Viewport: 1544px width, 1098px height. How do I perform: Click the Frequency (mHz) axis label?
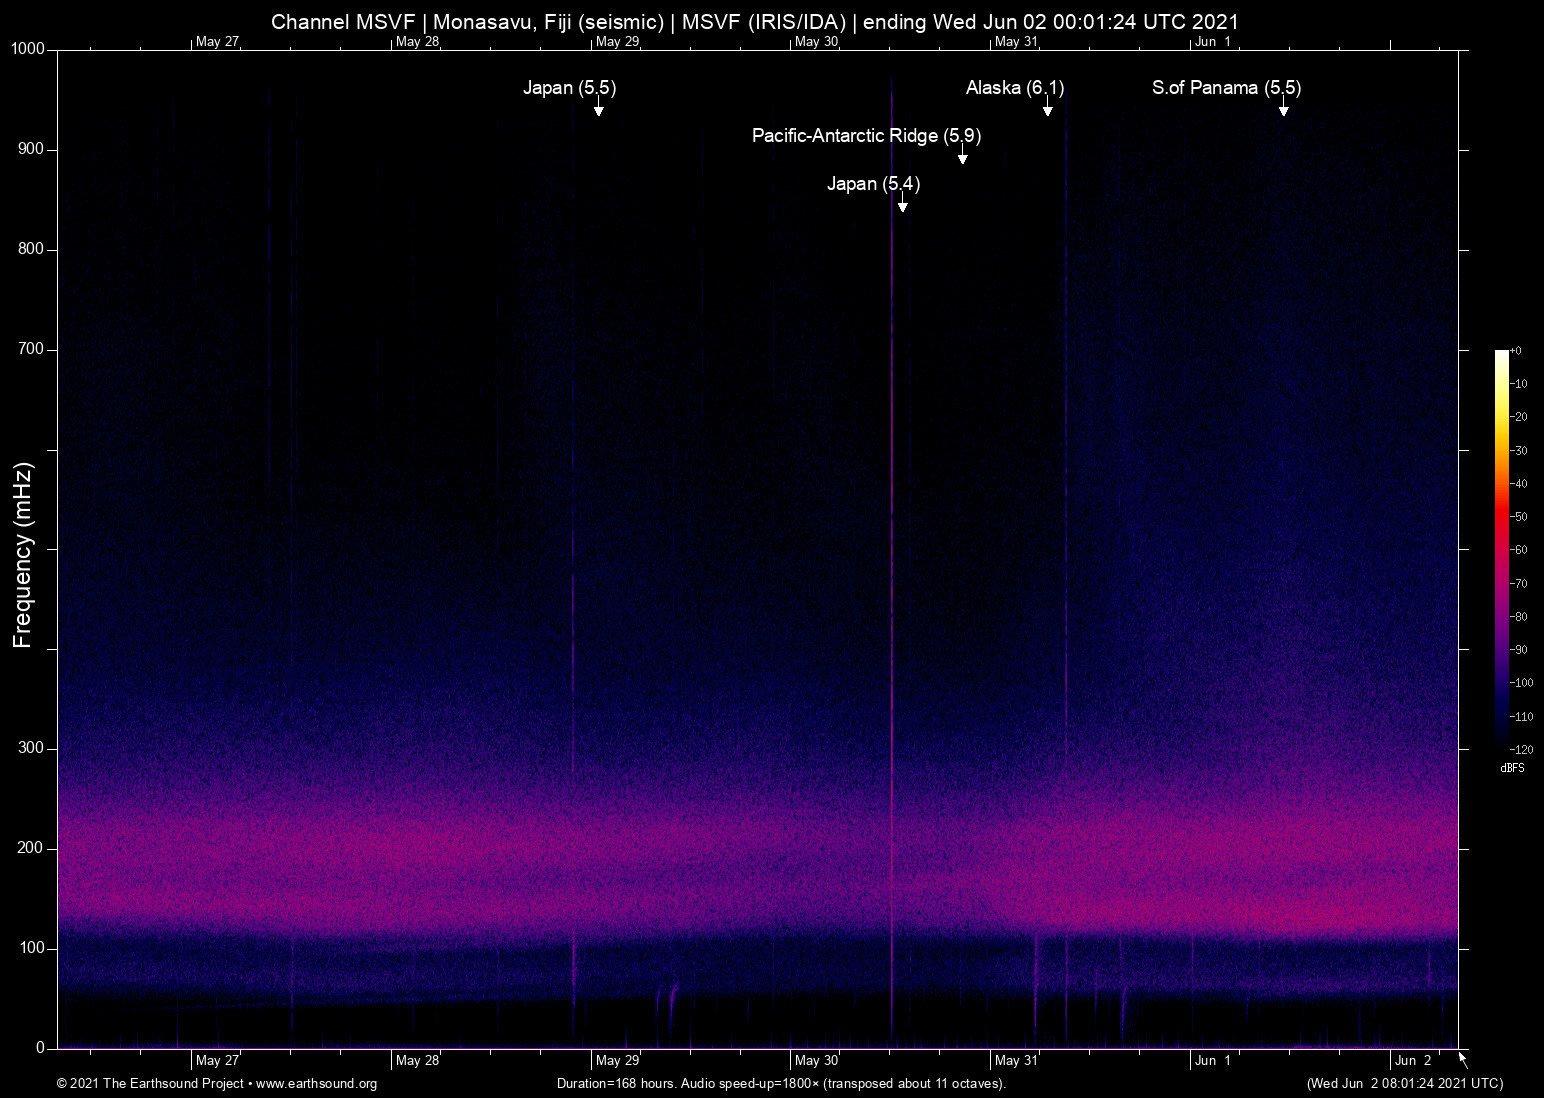[x=23, y=555]
